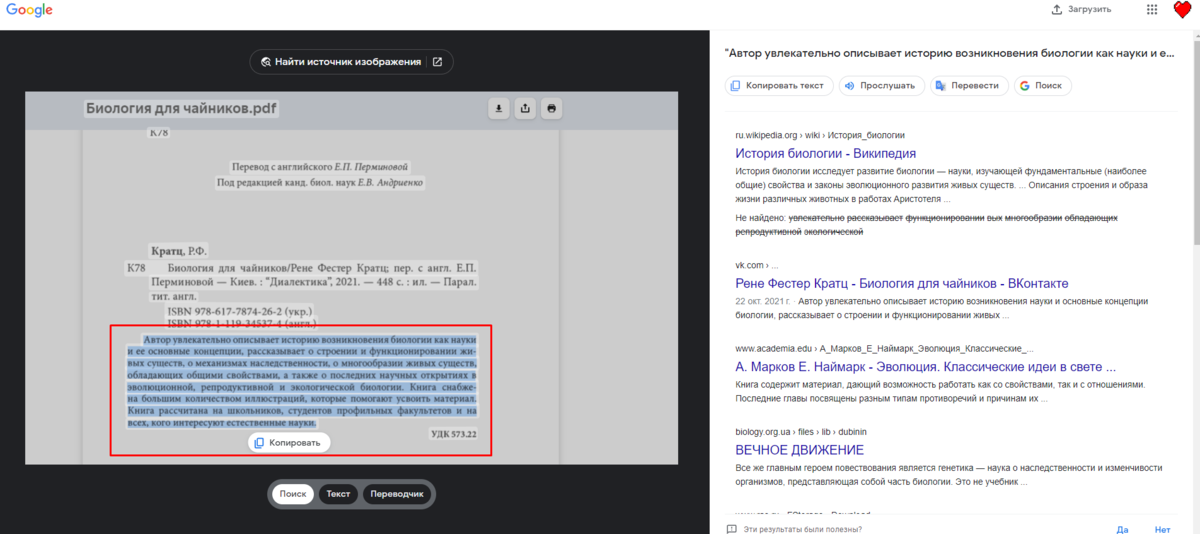This screenshot has width=1200, height=534.
Task: Click the recognized text title heading
Action: [x=949, y=53]
